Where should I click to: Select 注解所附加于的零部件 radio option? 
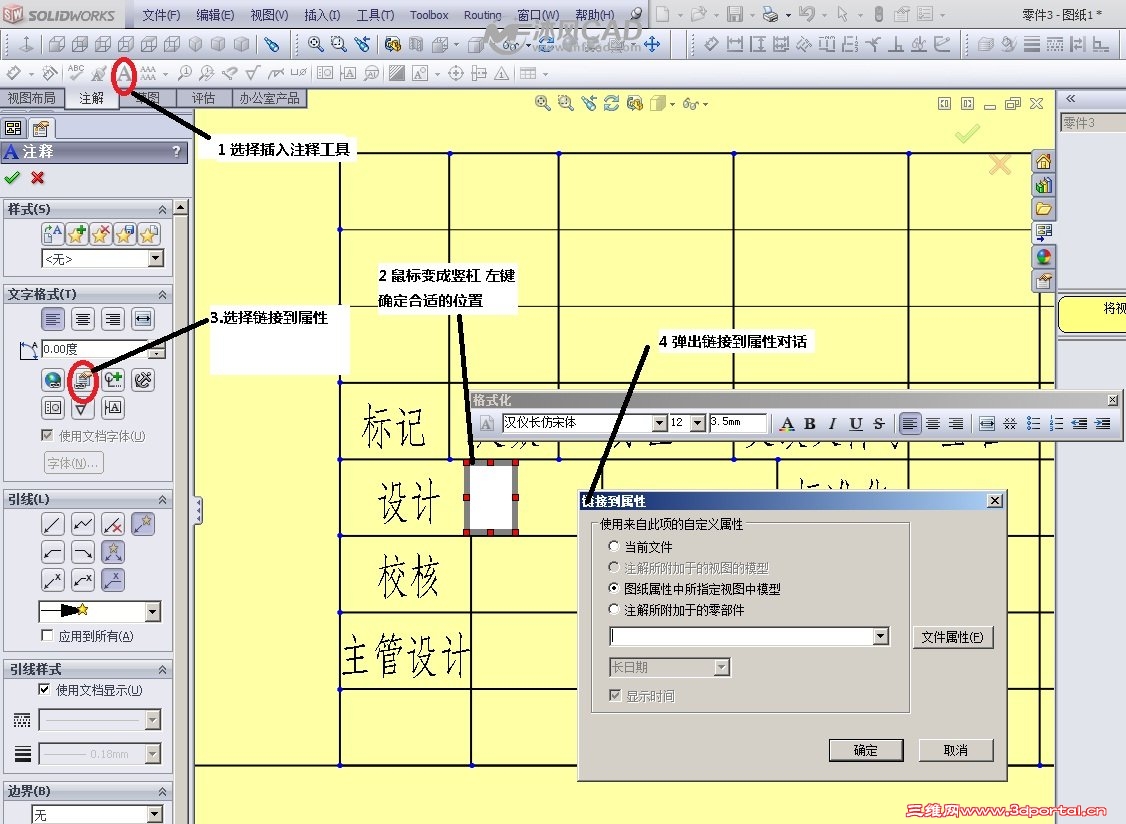point(613,609)
